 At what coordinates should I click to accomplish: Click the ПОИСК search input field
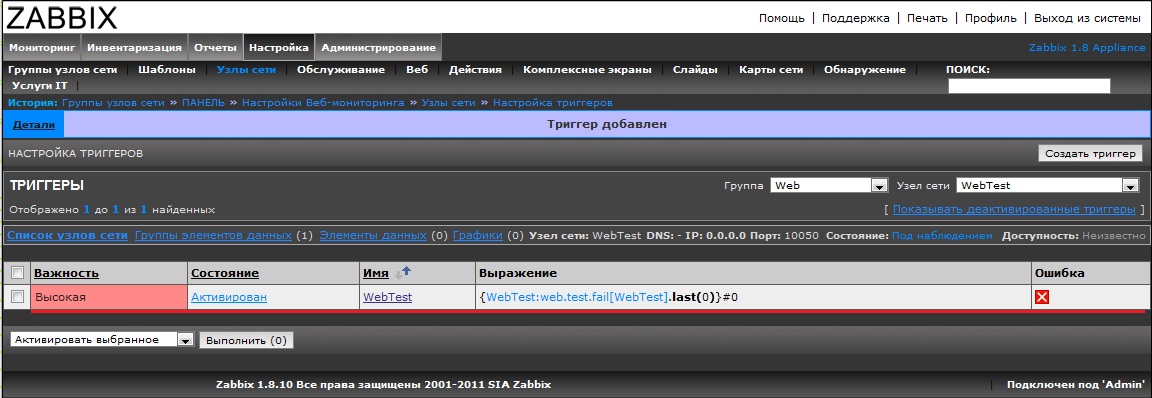pos(1029,86)
